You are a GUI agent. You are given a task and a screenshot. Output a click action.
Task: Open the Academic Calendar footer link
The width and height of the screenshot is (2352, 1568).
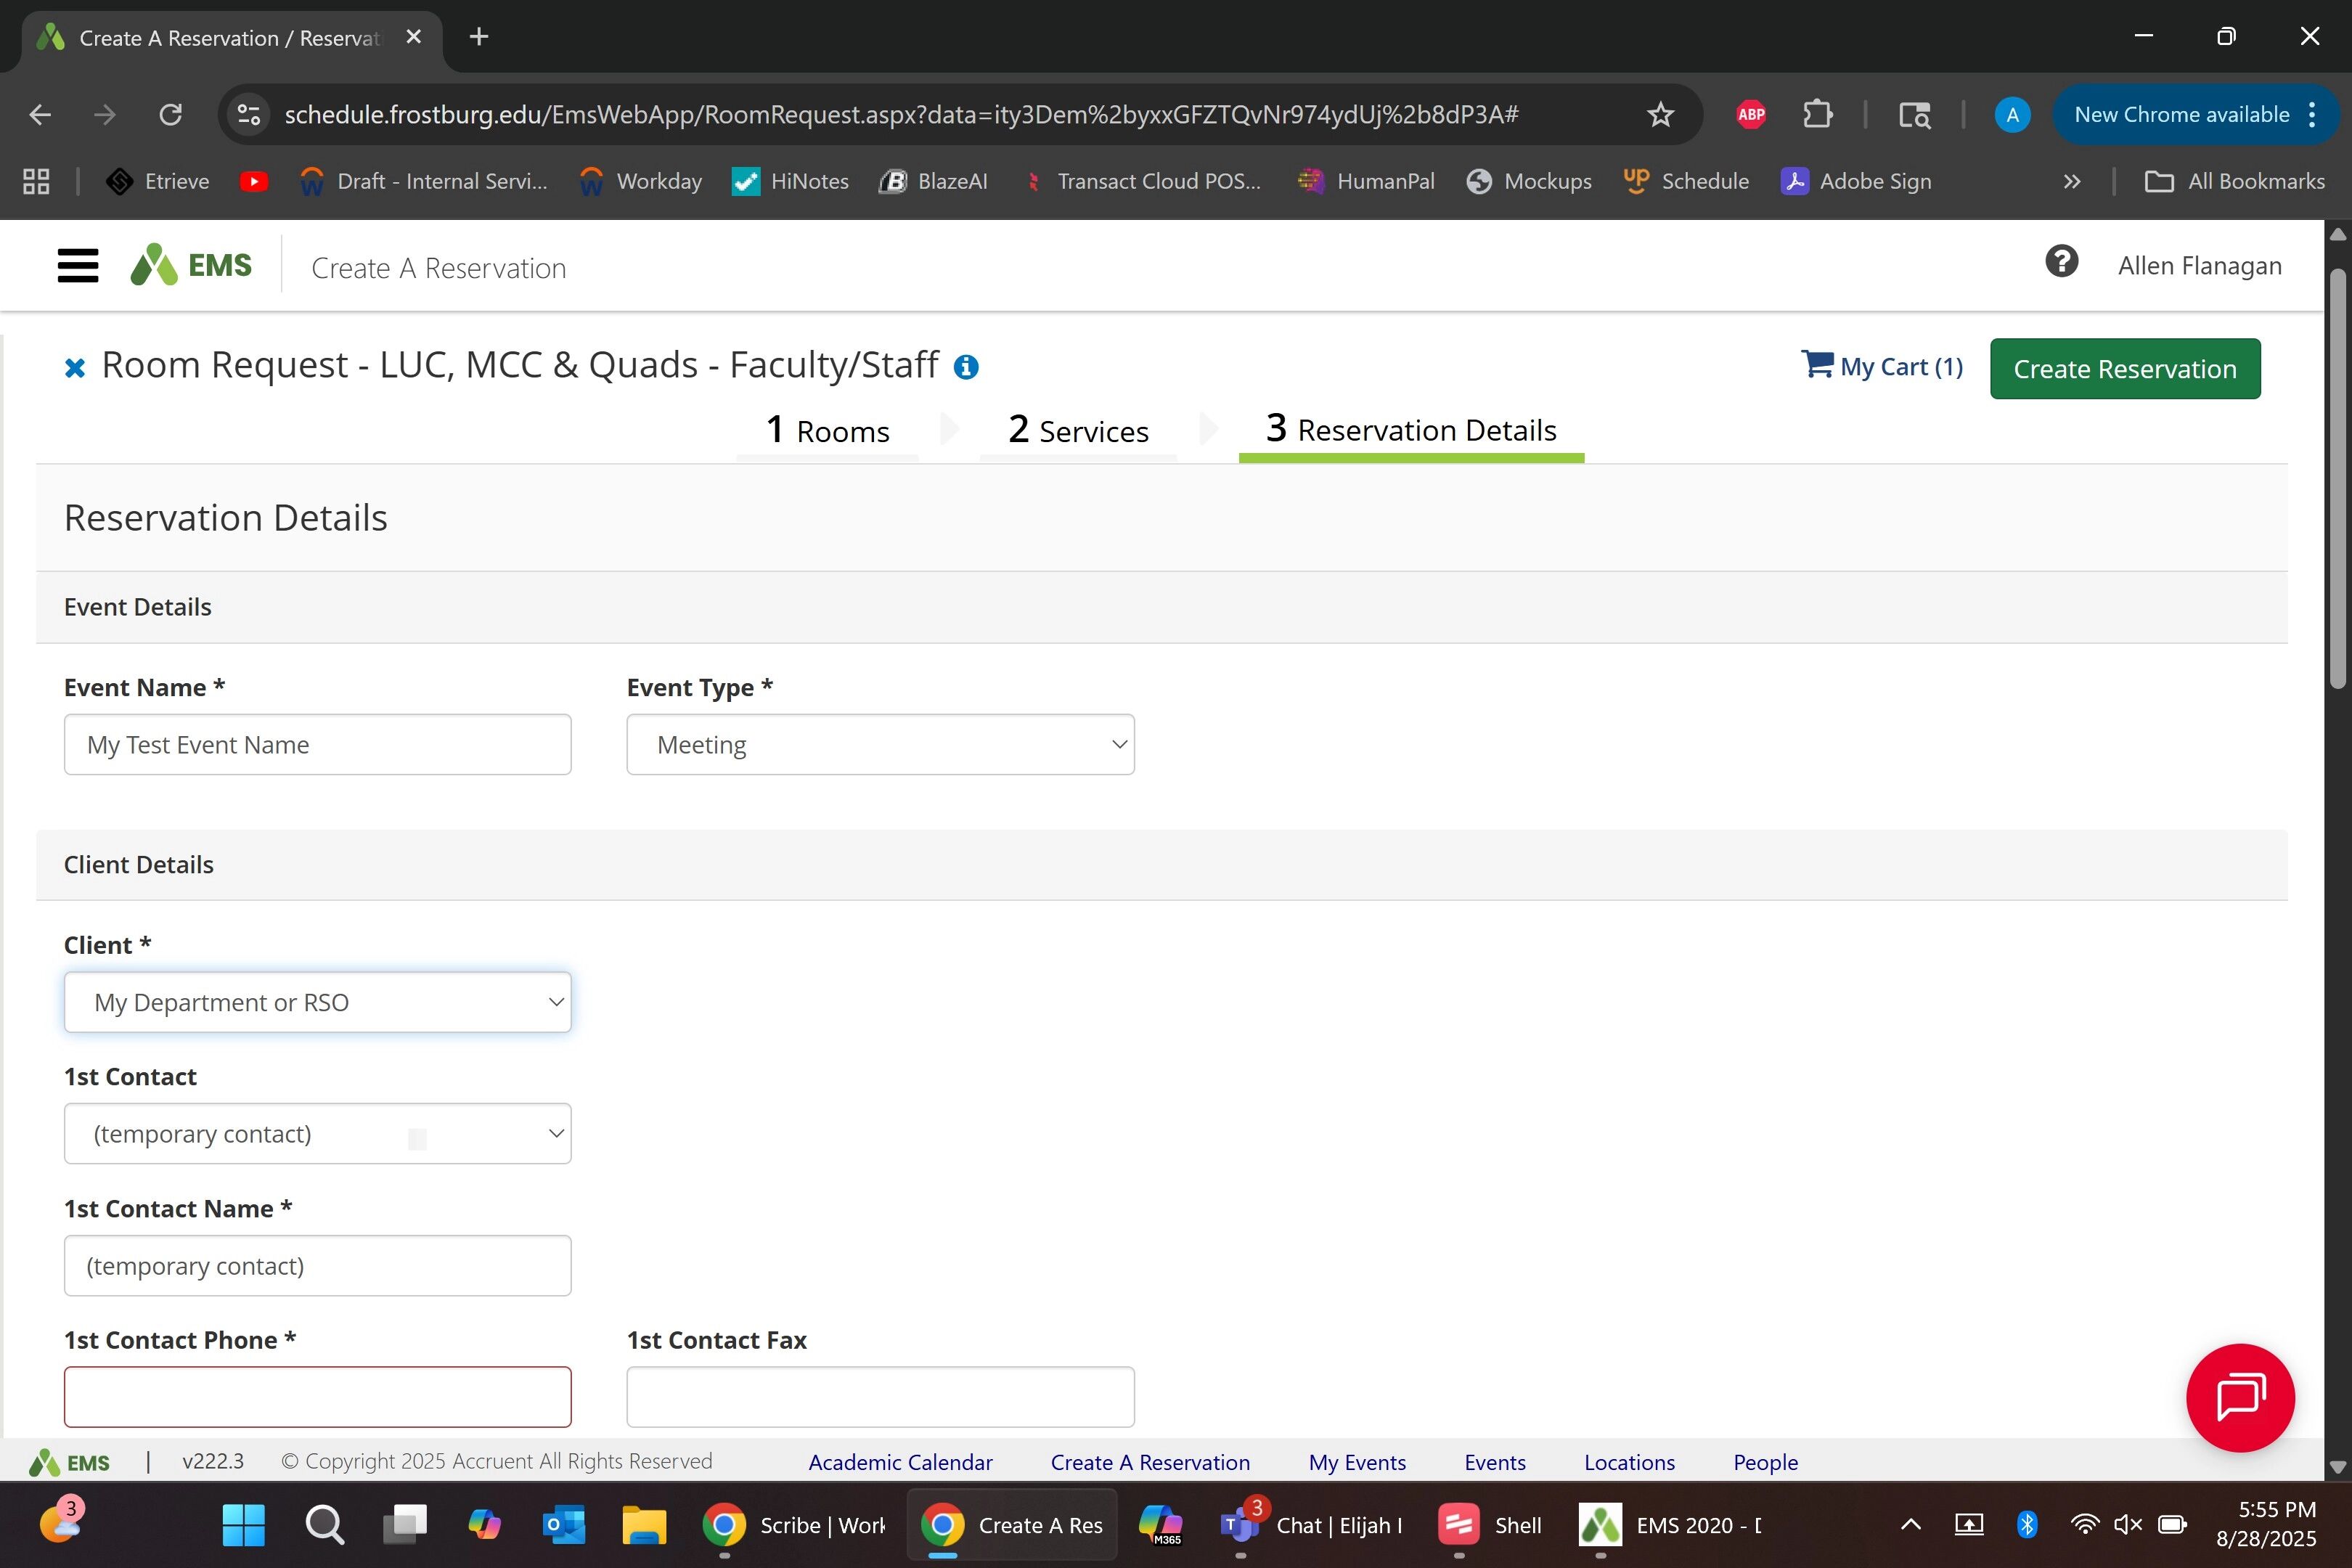[900, 1462]
